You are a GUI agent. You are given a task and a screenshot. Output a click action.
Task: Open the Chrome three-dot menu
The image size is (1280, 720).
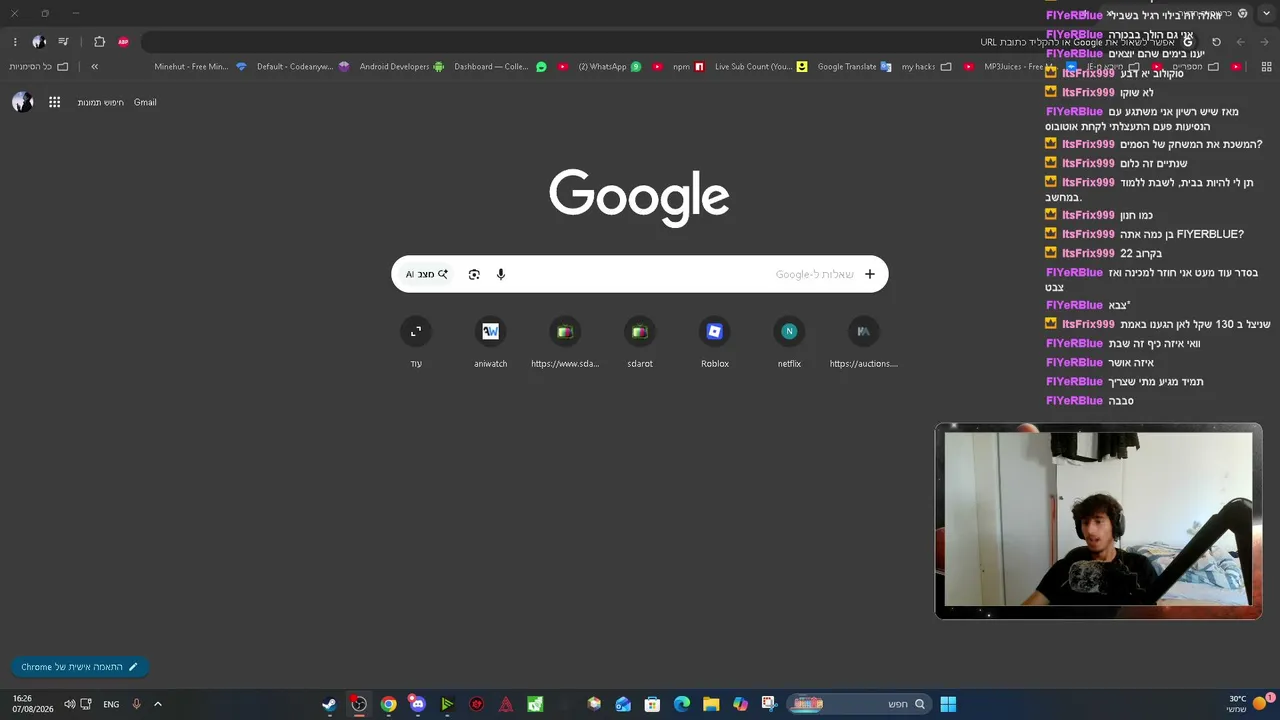(x=15, y=42)
